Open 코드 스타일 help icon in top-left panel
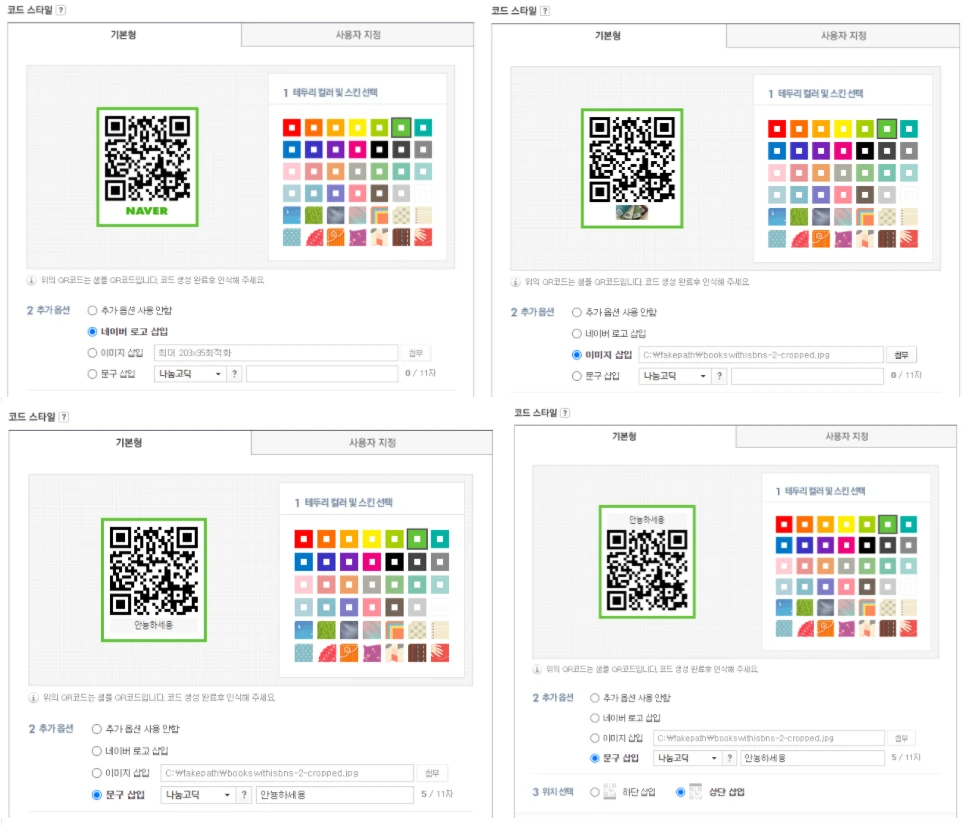 (61, 10)
